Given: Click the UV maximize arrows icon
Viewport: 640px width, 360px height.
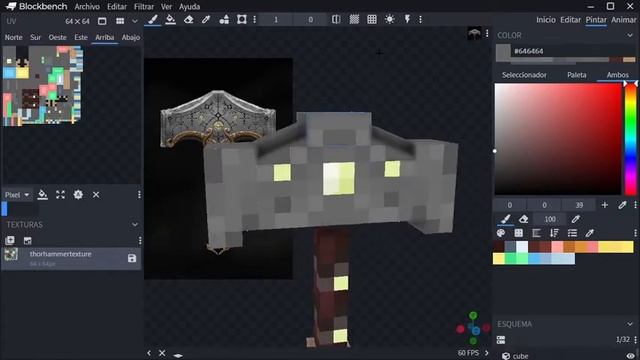Looking at the screenshot, I should tap(60, 195).
